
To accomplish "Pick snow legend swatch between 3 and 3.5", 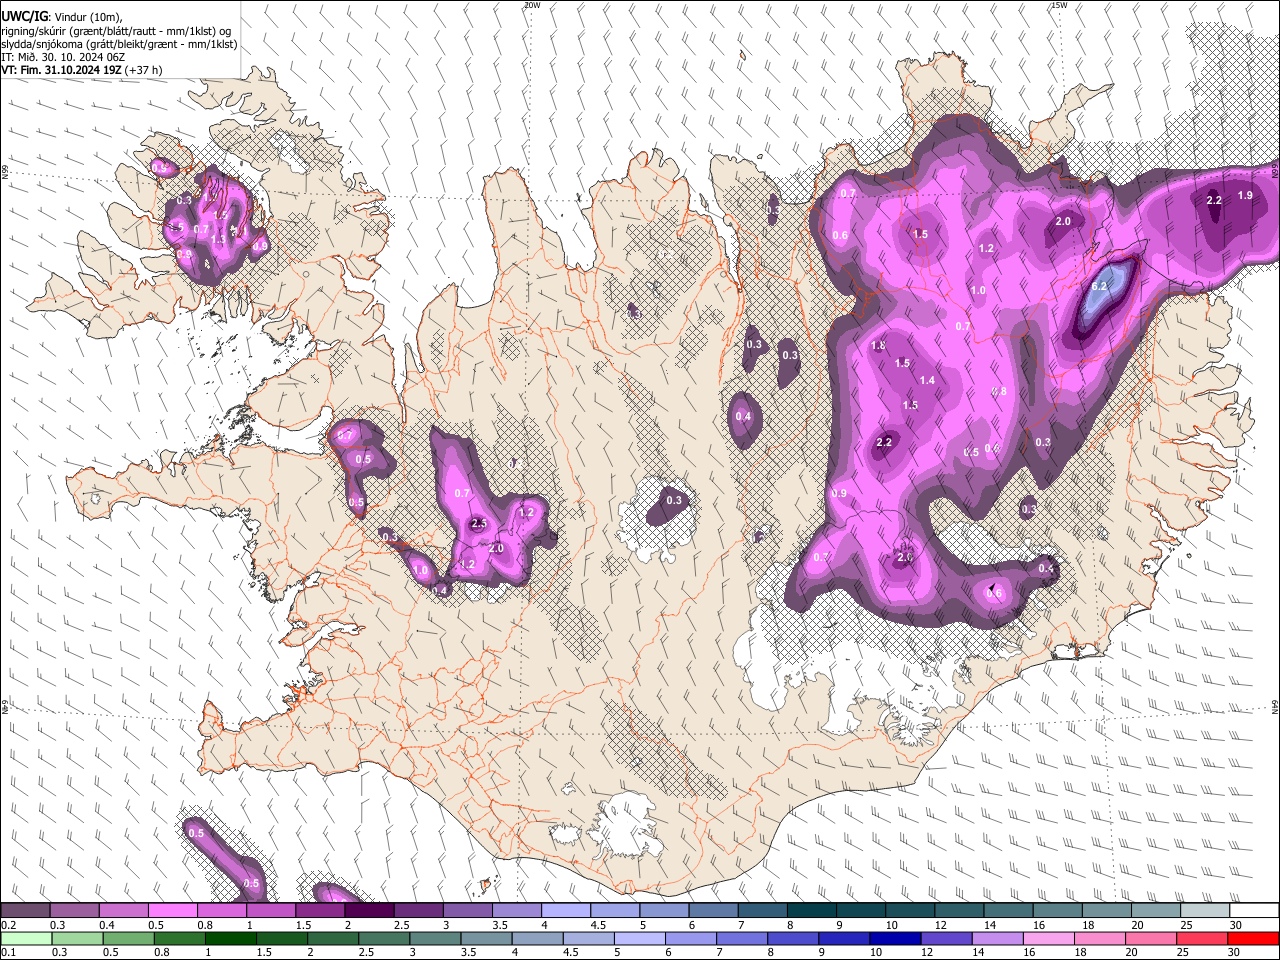I will click(467, 911).
